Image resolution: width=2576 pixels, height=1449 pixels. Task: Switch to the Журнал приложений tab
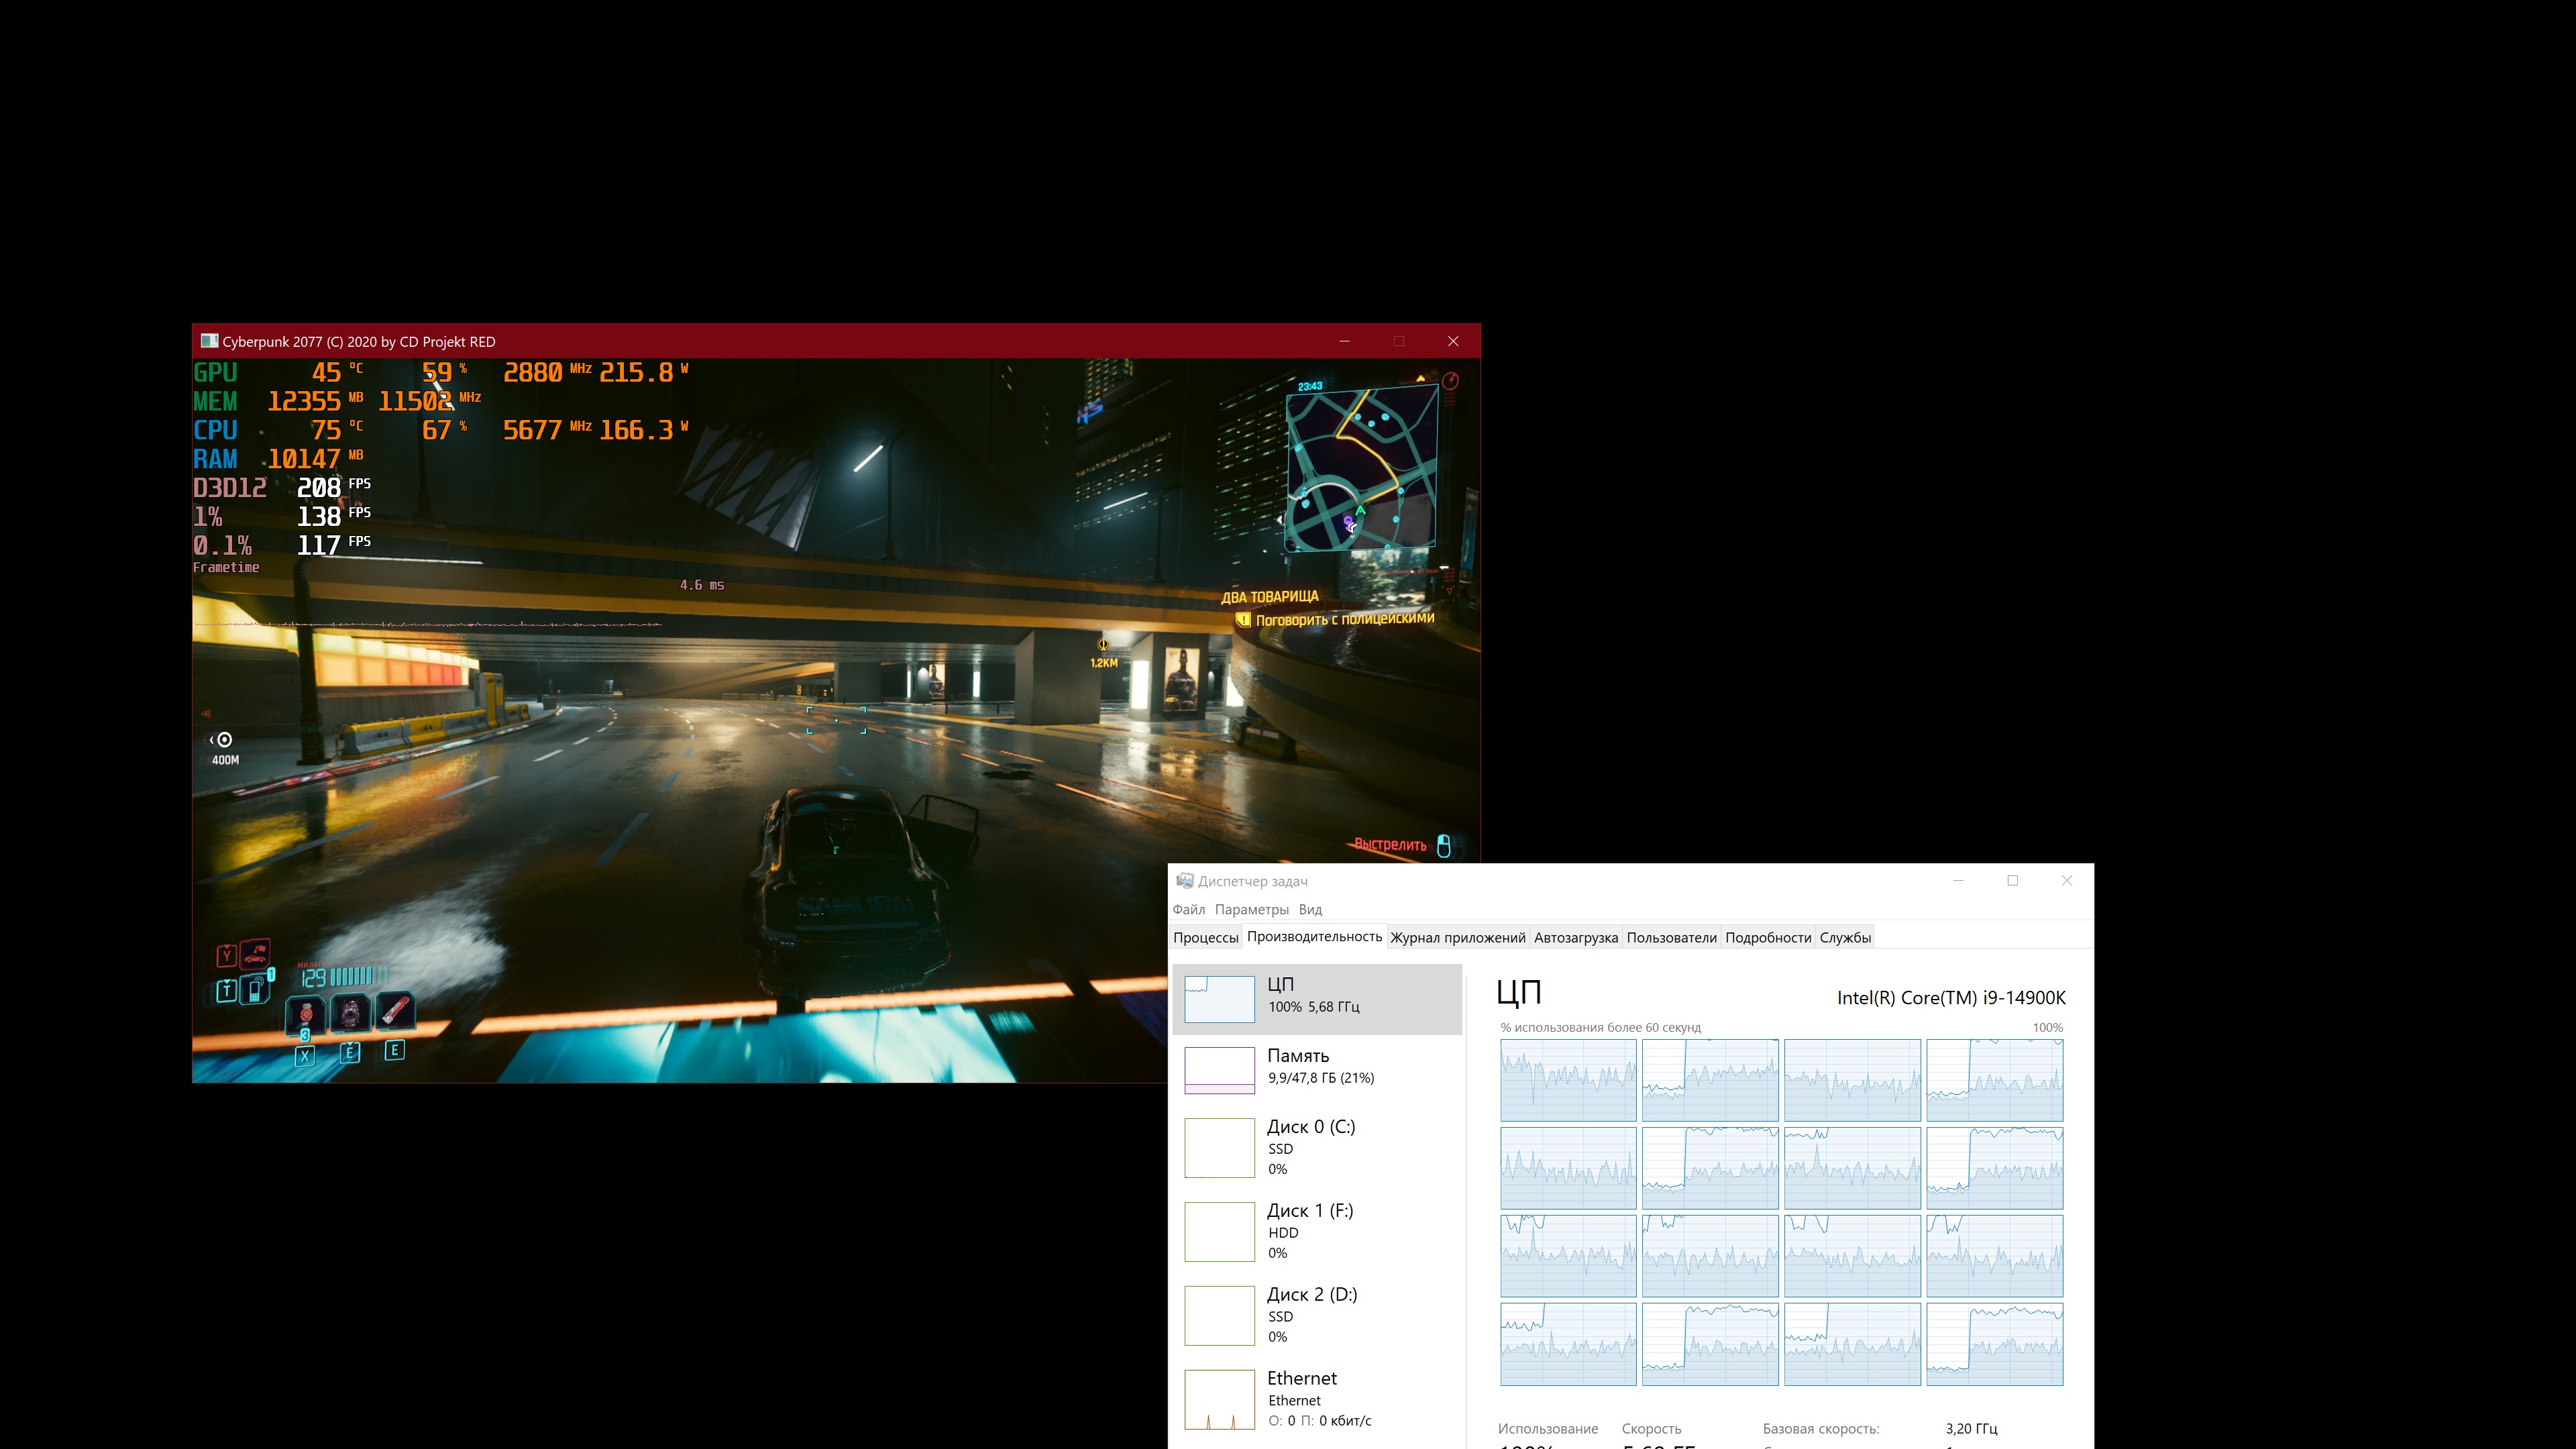(x=1457, y=937)
